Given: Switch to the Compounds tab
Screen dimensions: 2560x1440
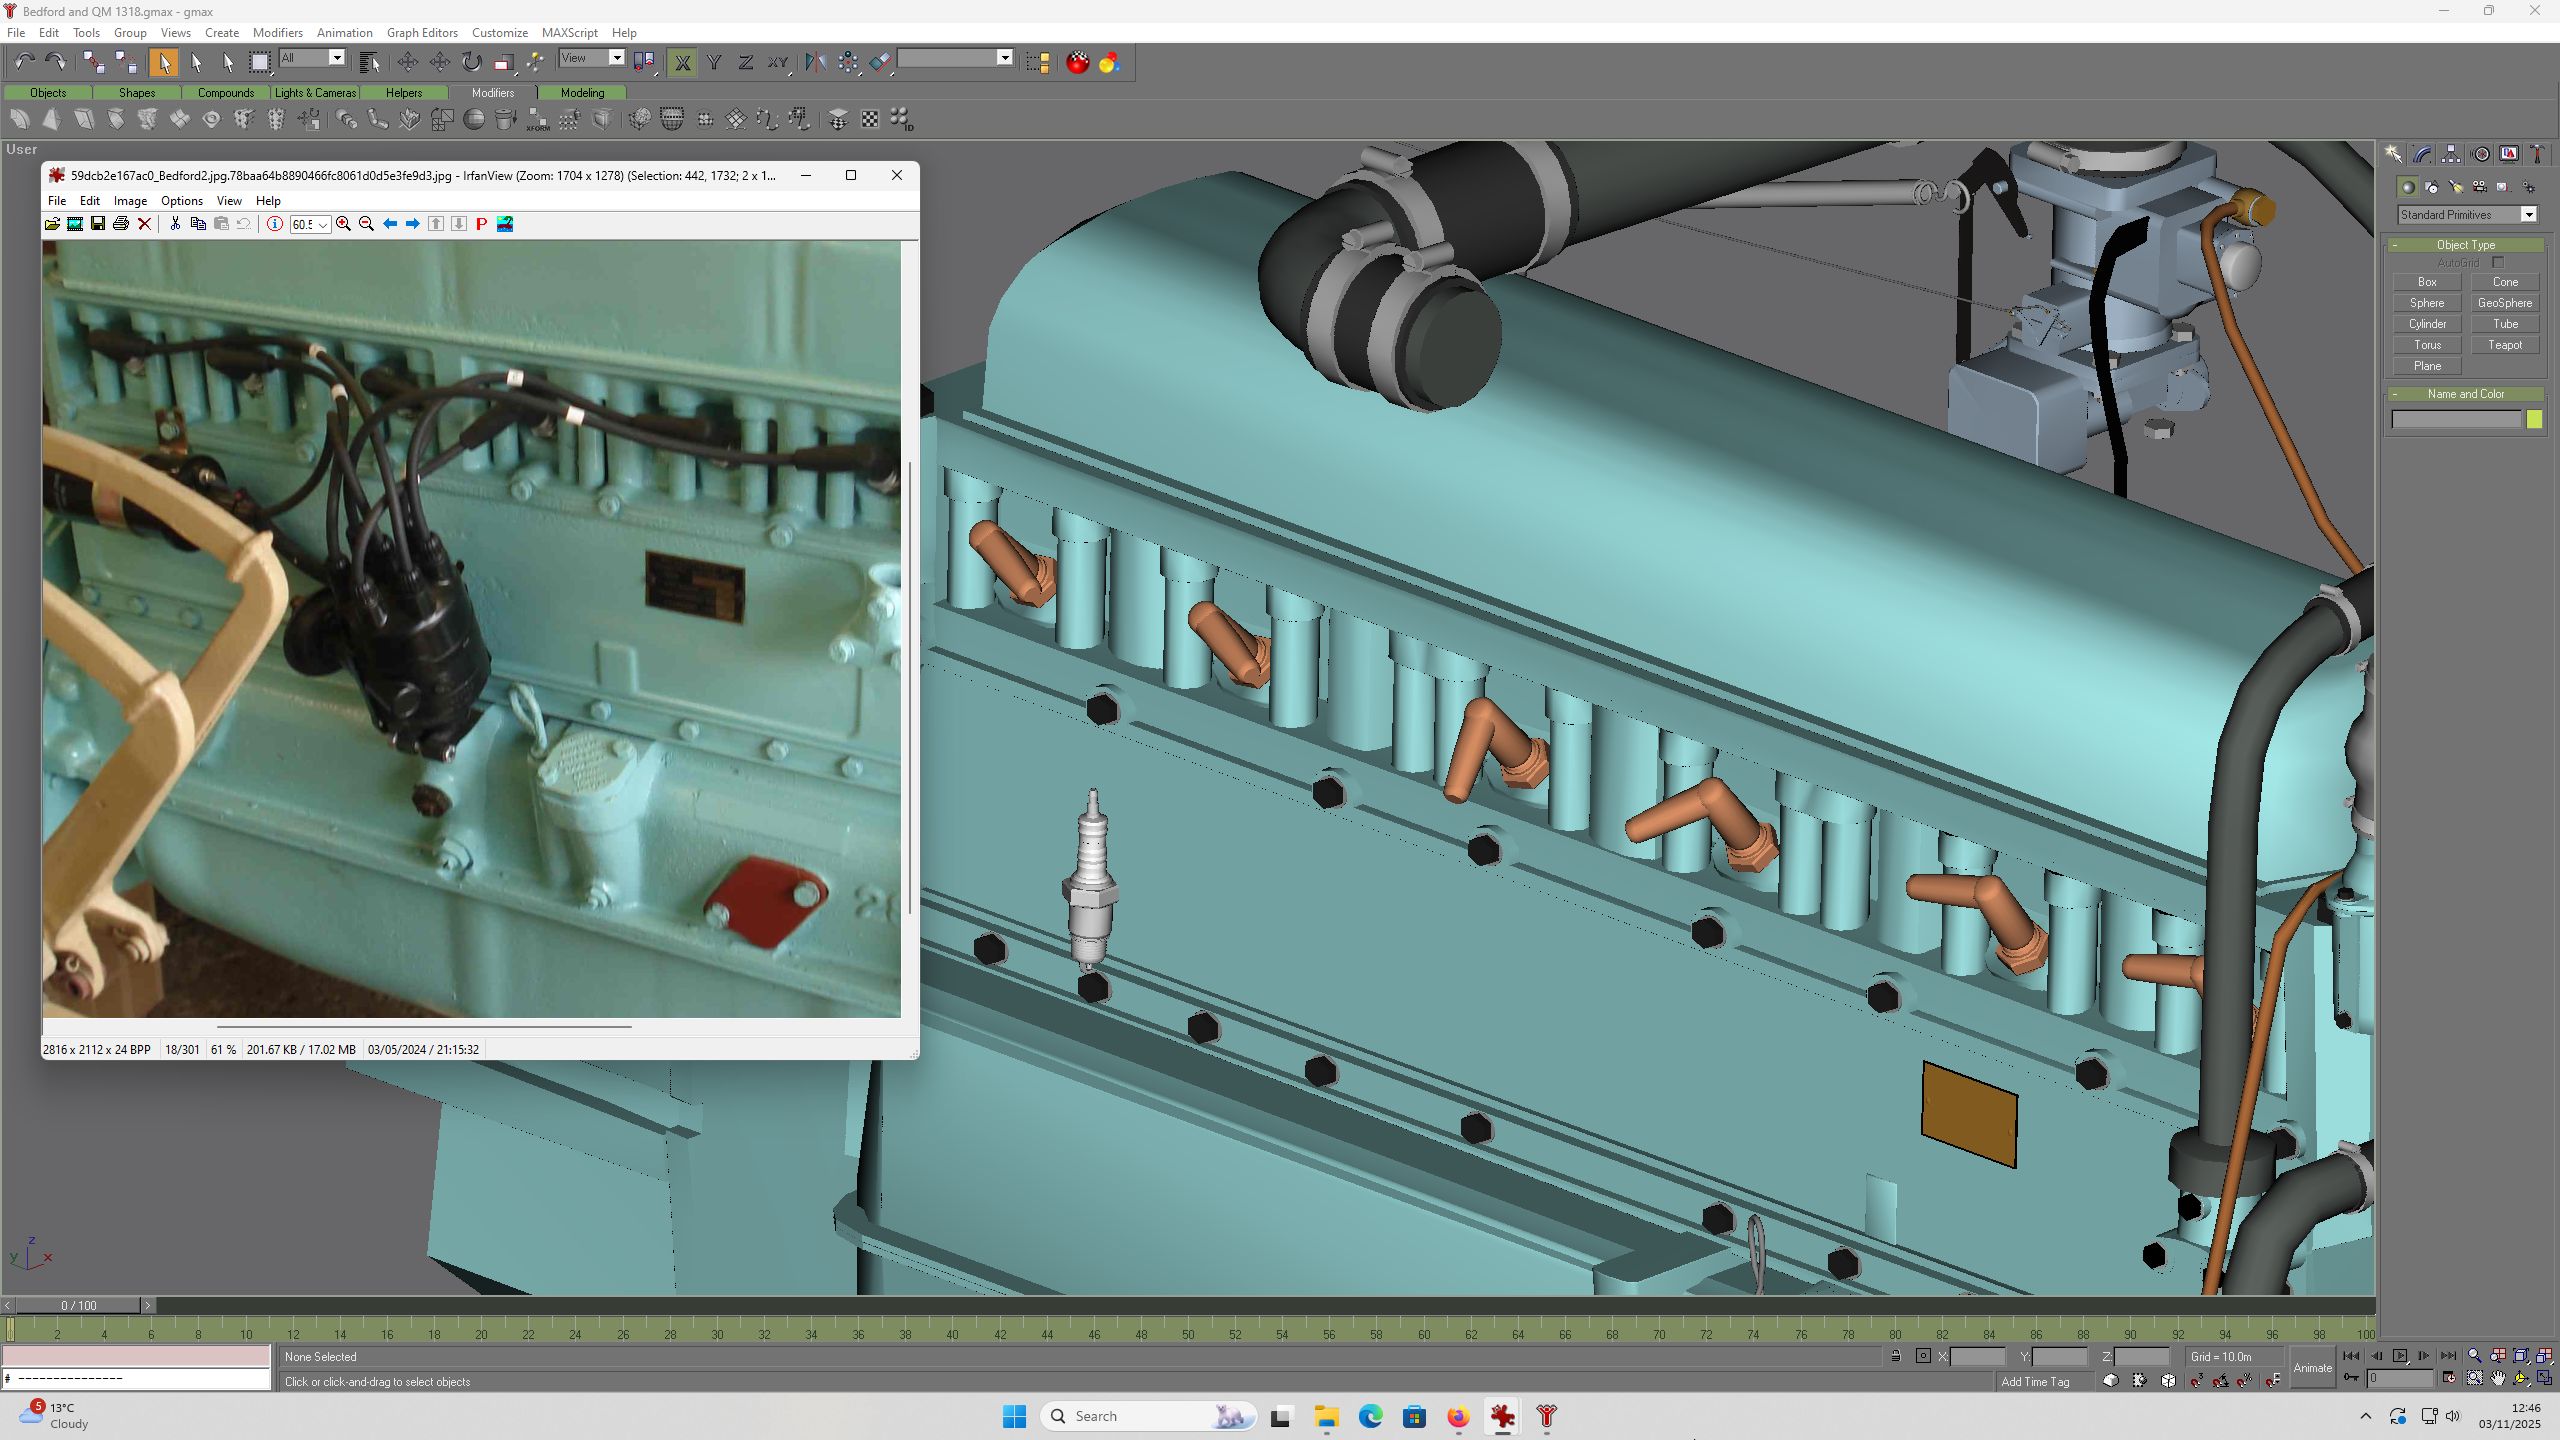Looking at the screenshot, I should (x=226, y=92).
